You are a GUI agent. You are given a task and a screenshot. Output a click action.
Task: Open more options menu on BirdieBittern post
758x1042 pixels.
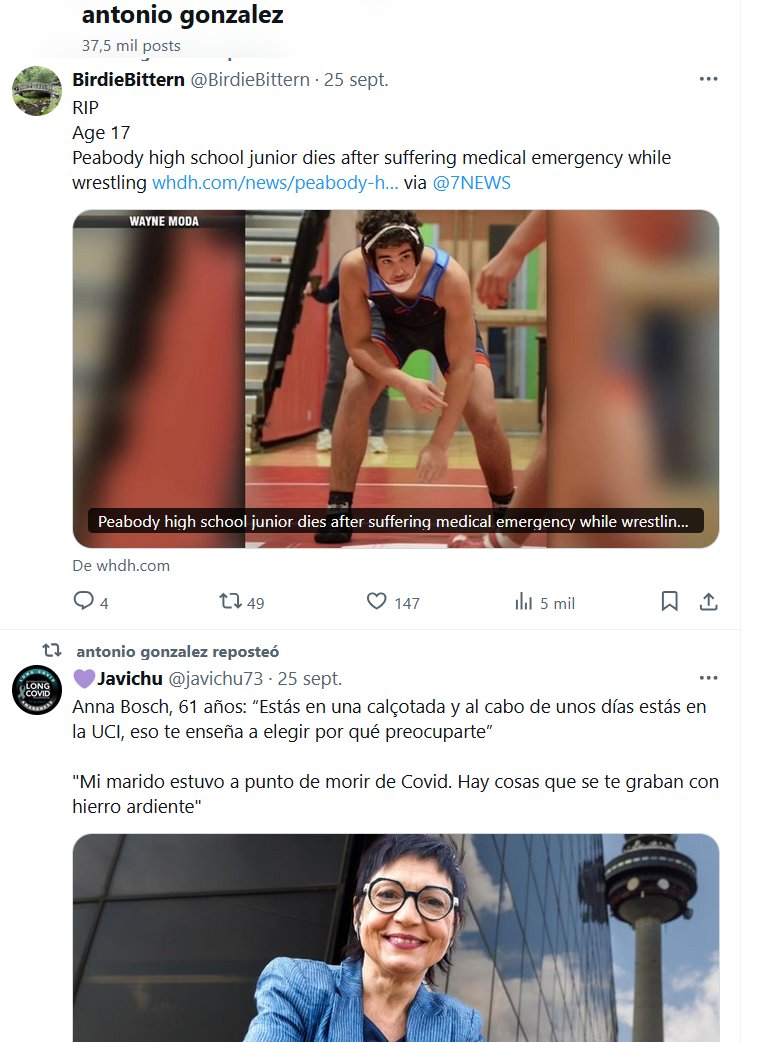click(709, 79)
